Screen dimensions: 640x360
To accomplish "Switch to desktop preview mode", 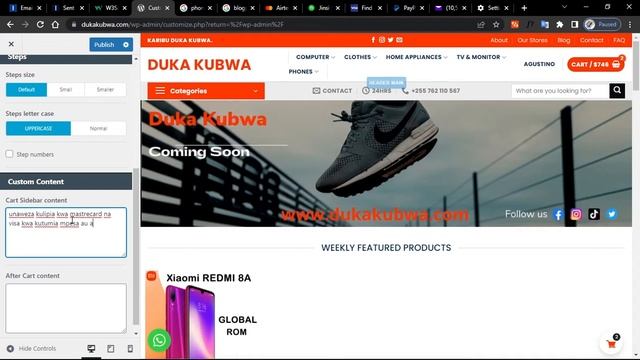I will point(91,349).
